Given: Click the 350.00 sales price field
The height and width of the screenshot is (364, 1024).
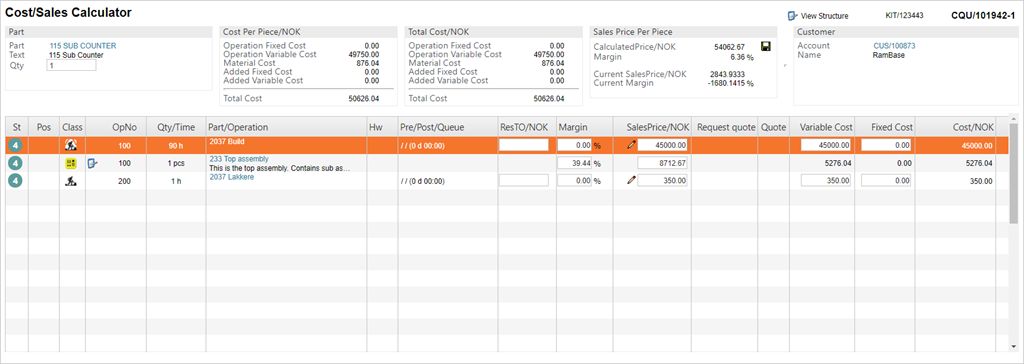Looking at the screenshot, I should click(x=662, y=181).
